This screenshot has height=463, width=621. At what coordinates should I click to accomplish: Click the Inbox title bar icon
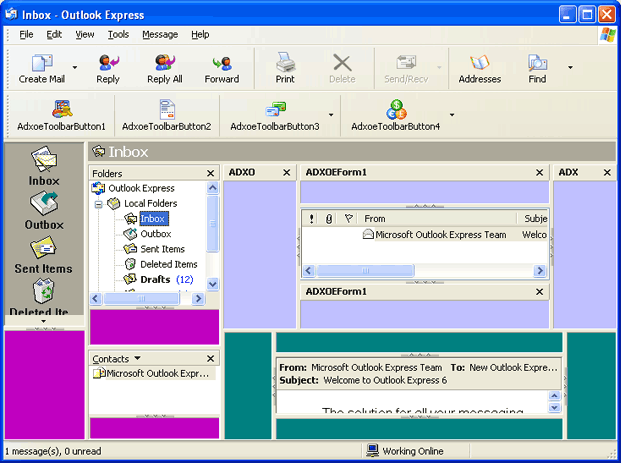point(99,151)
